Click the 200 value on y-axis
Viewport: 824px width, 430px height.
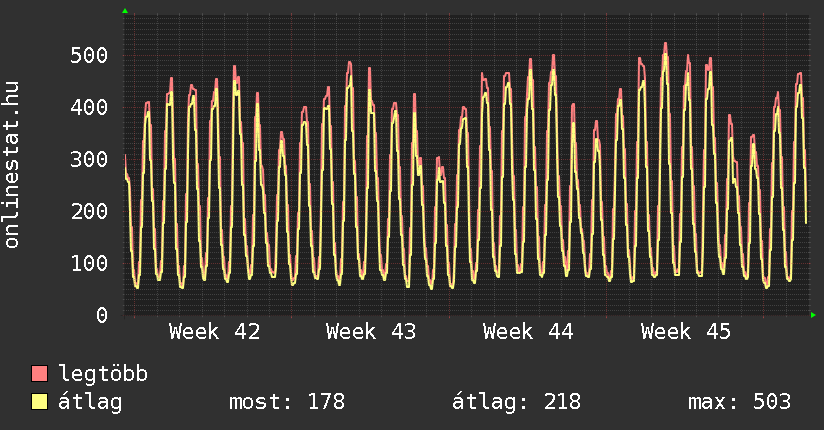89,211
